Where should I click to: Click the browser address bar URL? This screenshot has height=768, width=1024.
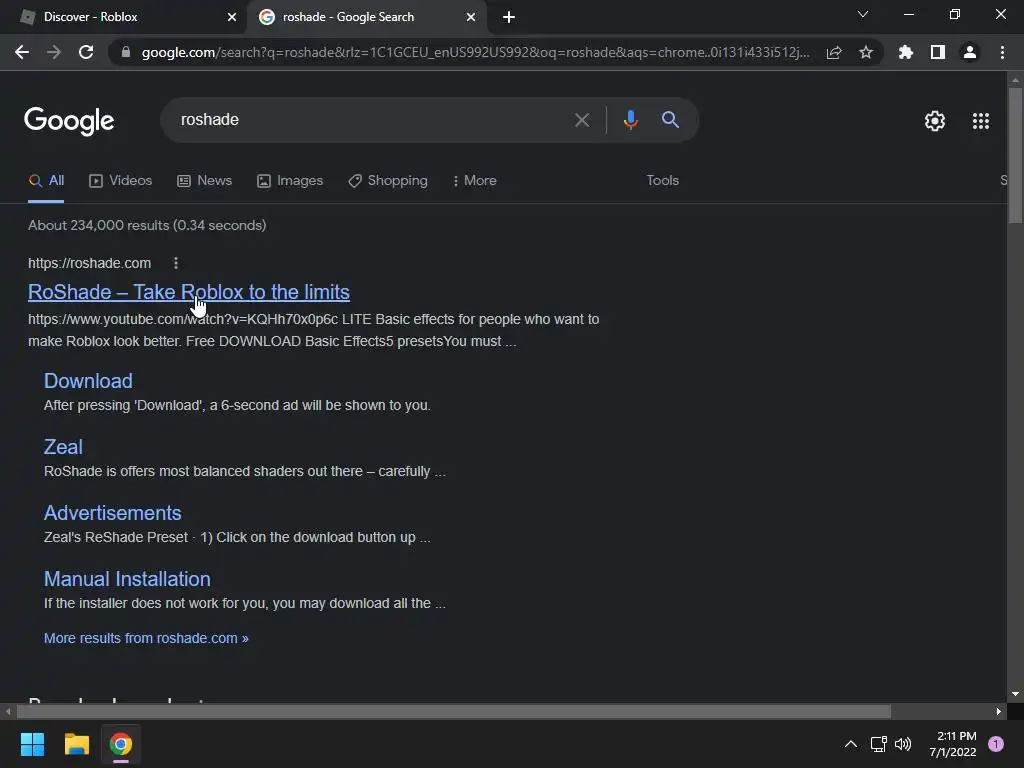click(x=475, y=52)
